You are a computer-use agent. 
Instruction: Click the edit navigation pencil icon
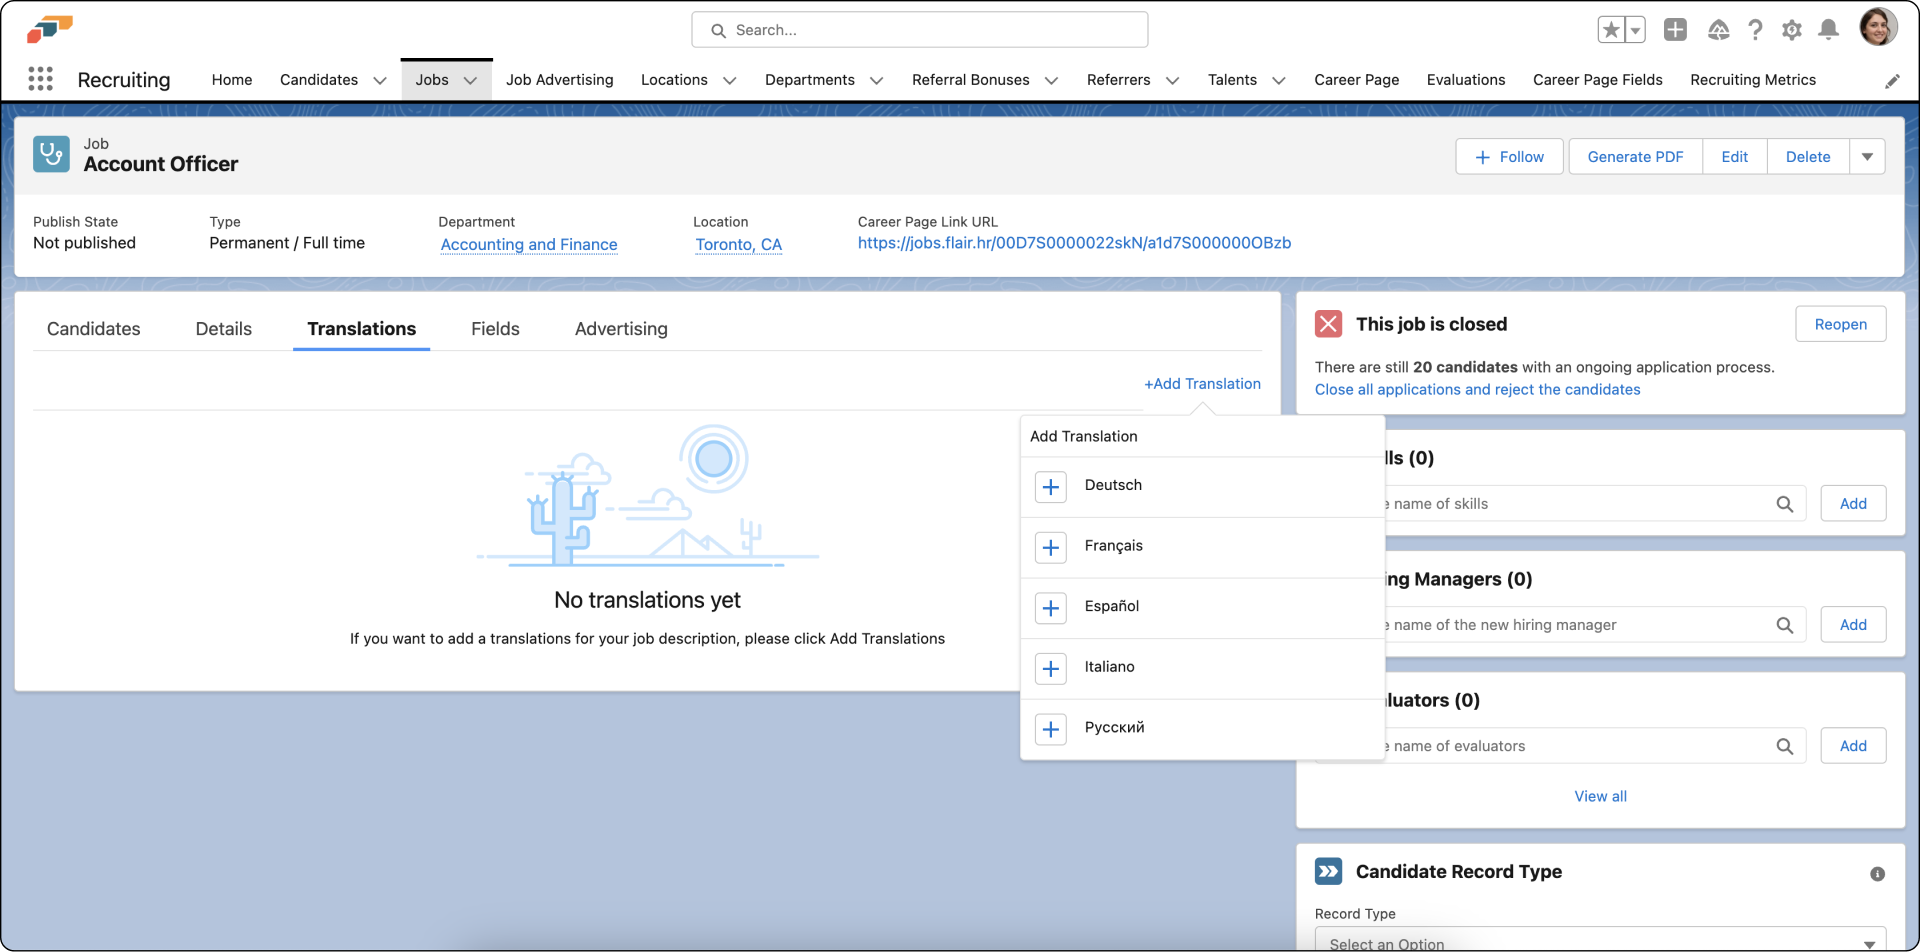pos(1892,81)
